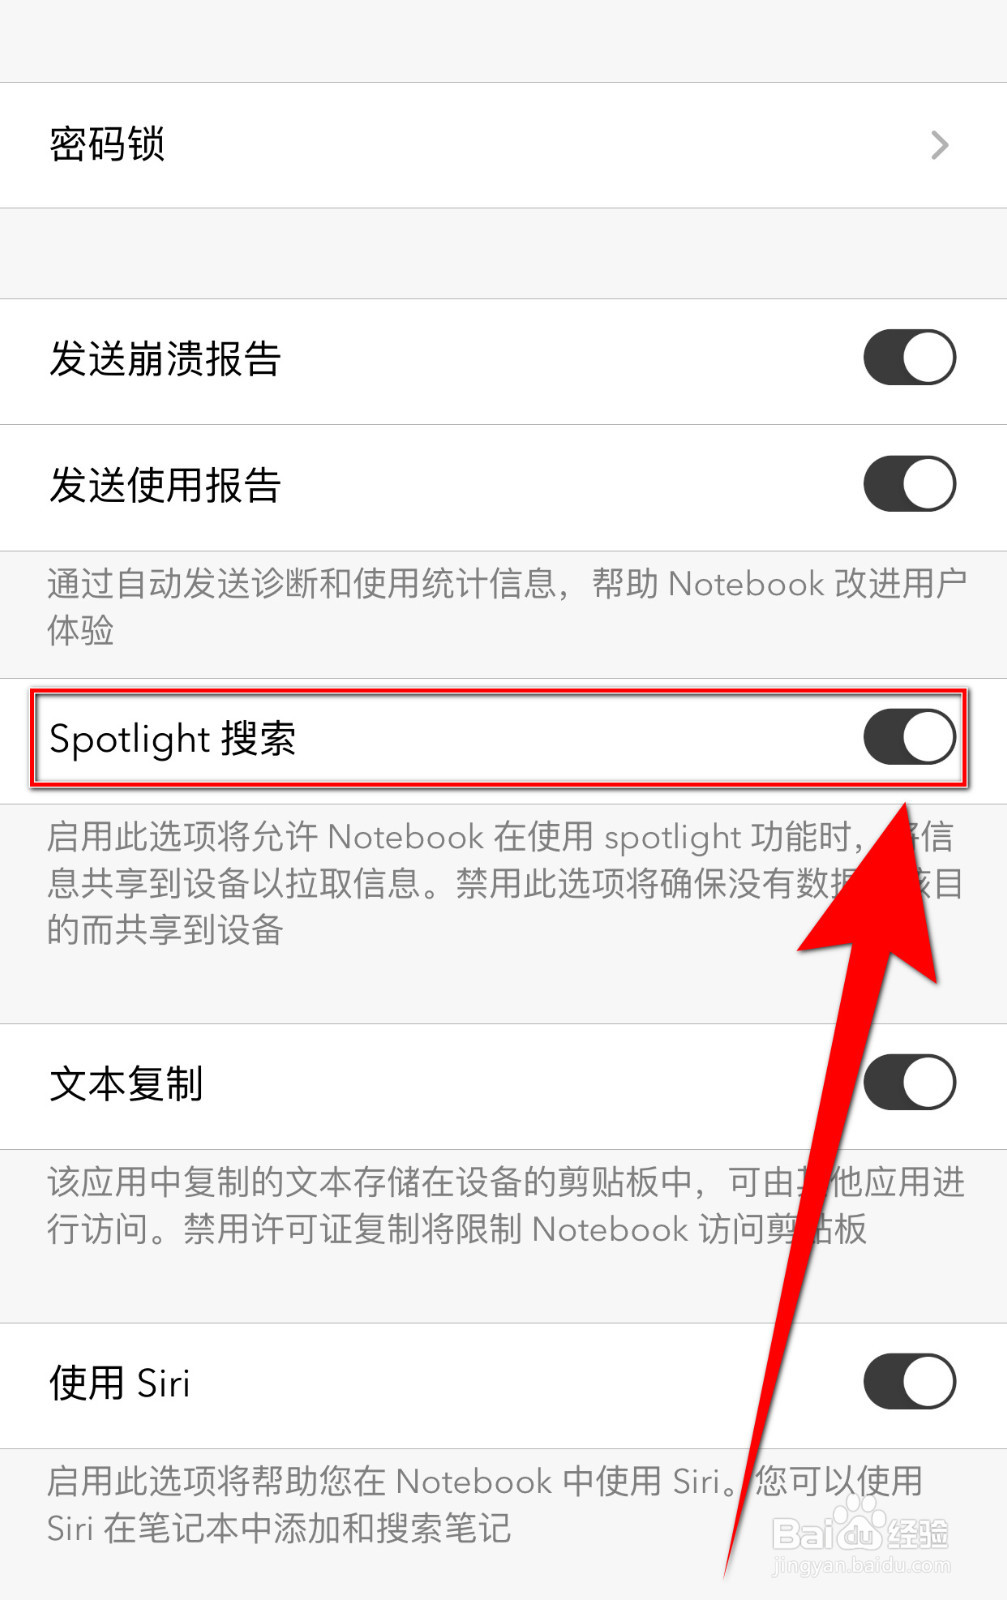Image resolution: width=1007 pixels, height=1600 pixels.
Task: Disable the 发送使用报告 switch
Action: tap(909, 484)
